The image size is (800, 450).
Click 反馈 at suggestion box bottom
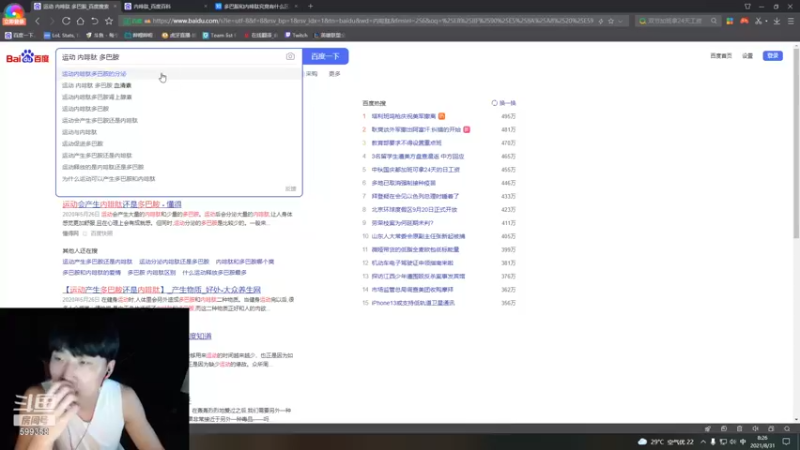(290, 189)
